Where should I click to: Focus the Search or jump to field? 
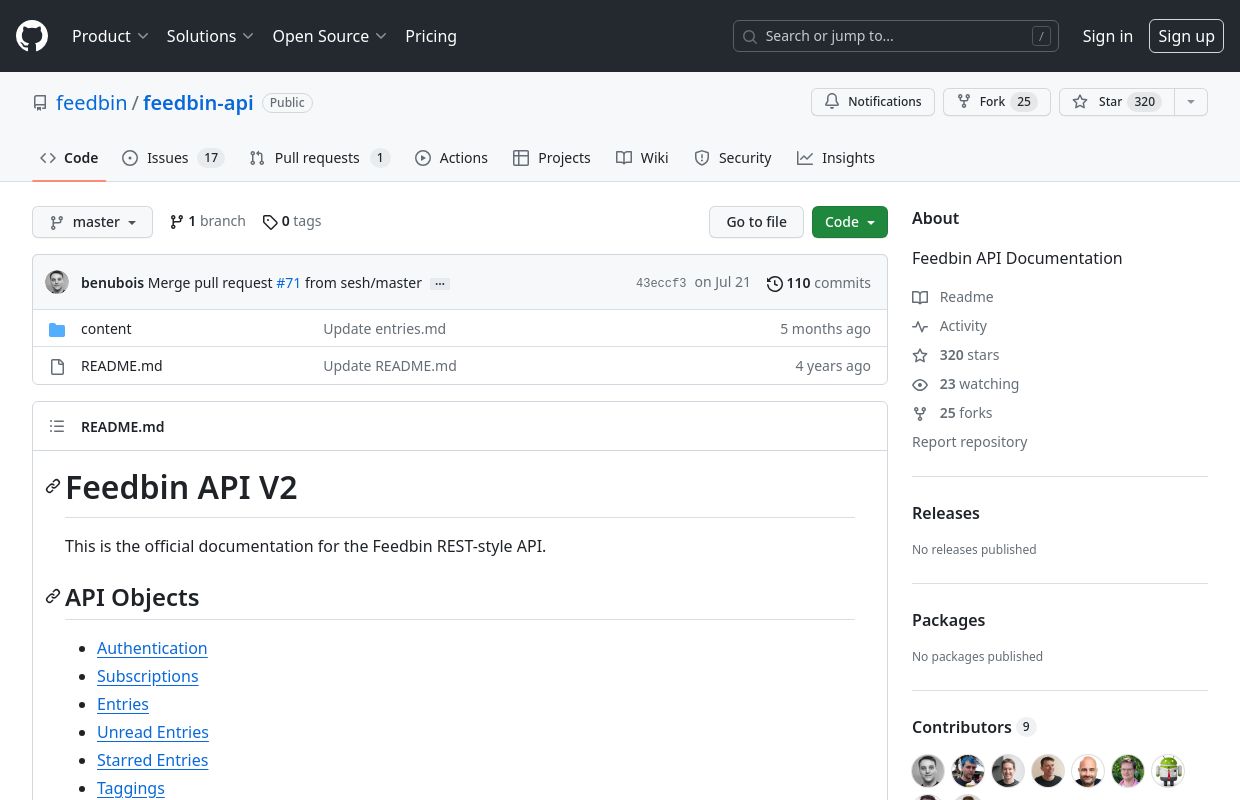click(x=896, y=36)
